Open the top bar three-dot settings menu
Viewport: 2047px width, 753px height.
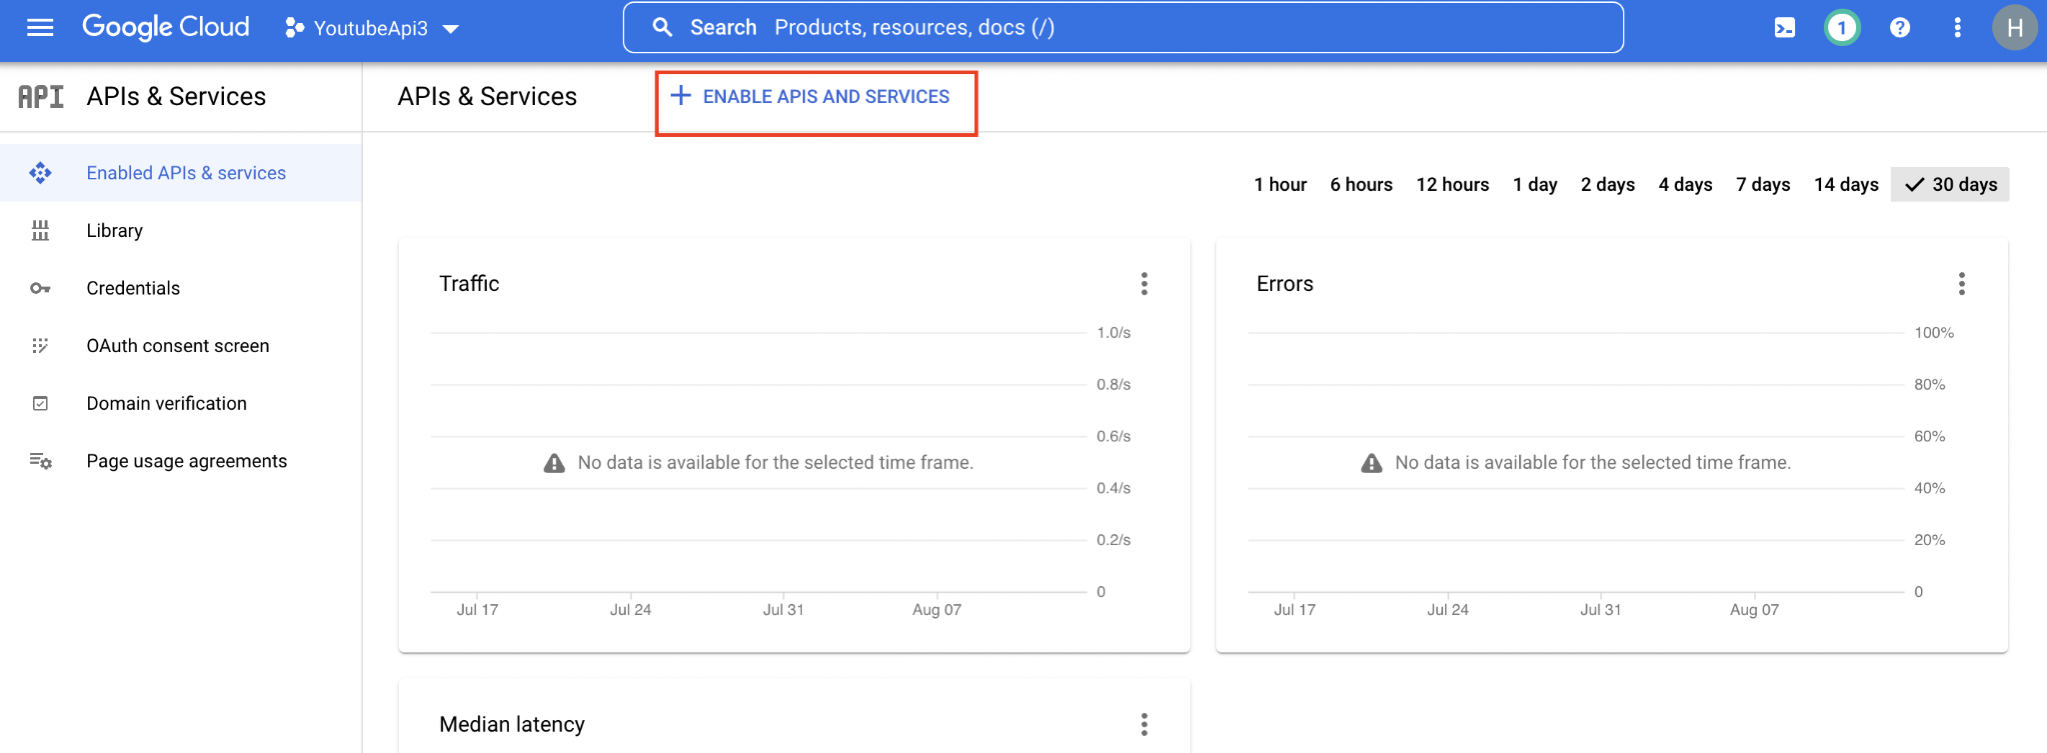pyautogui.click(x=1957, y=28)
